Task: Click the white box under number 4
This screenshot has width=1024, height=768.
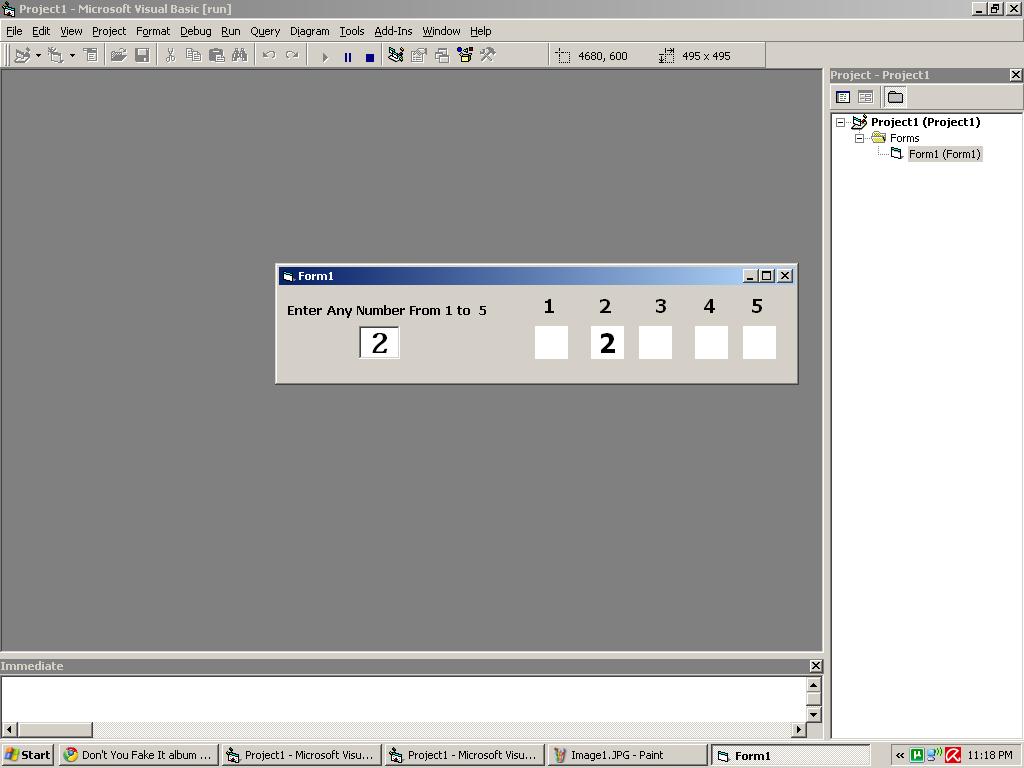Action: [x=711, y=342]
